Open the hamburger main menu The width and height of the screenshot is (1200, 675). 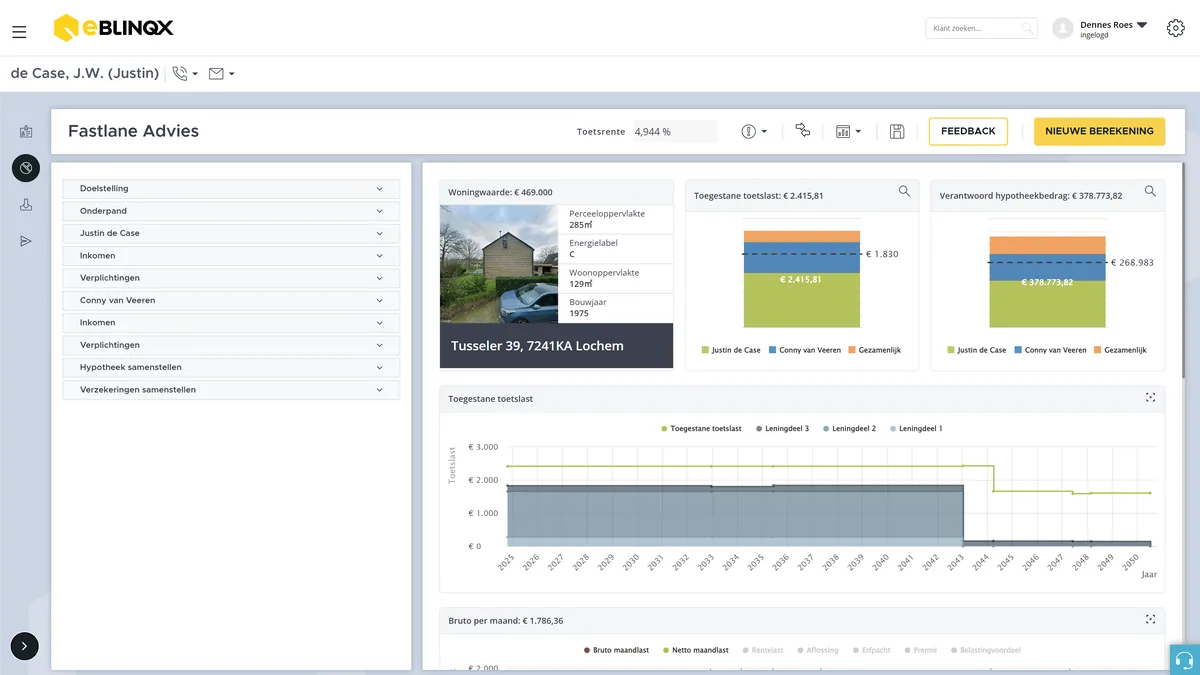coord(19,32)
